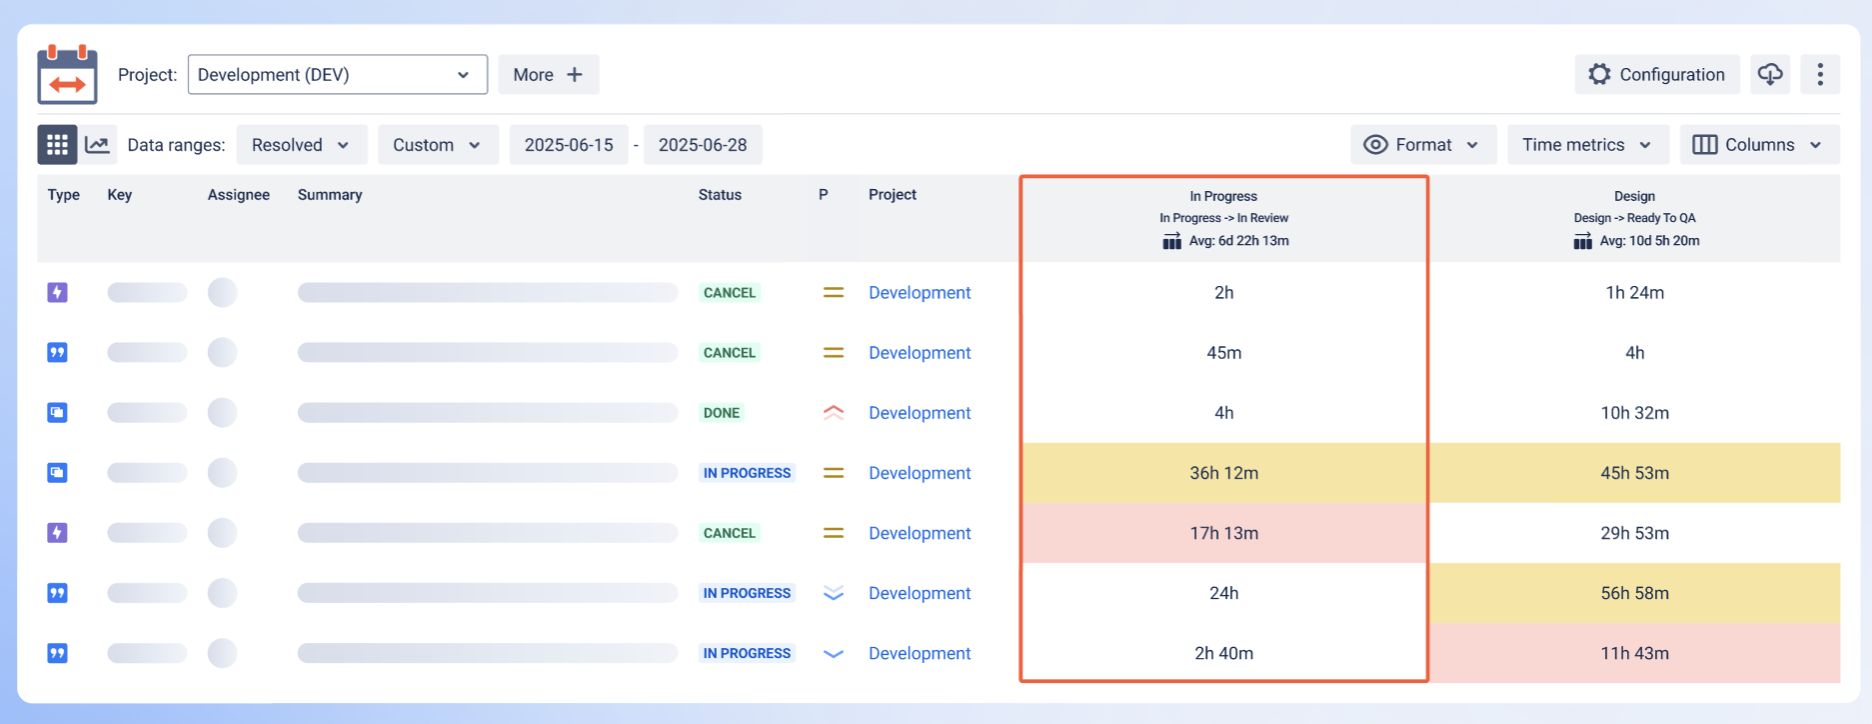Open the vertical three-dot options menu

(1820, 74)
